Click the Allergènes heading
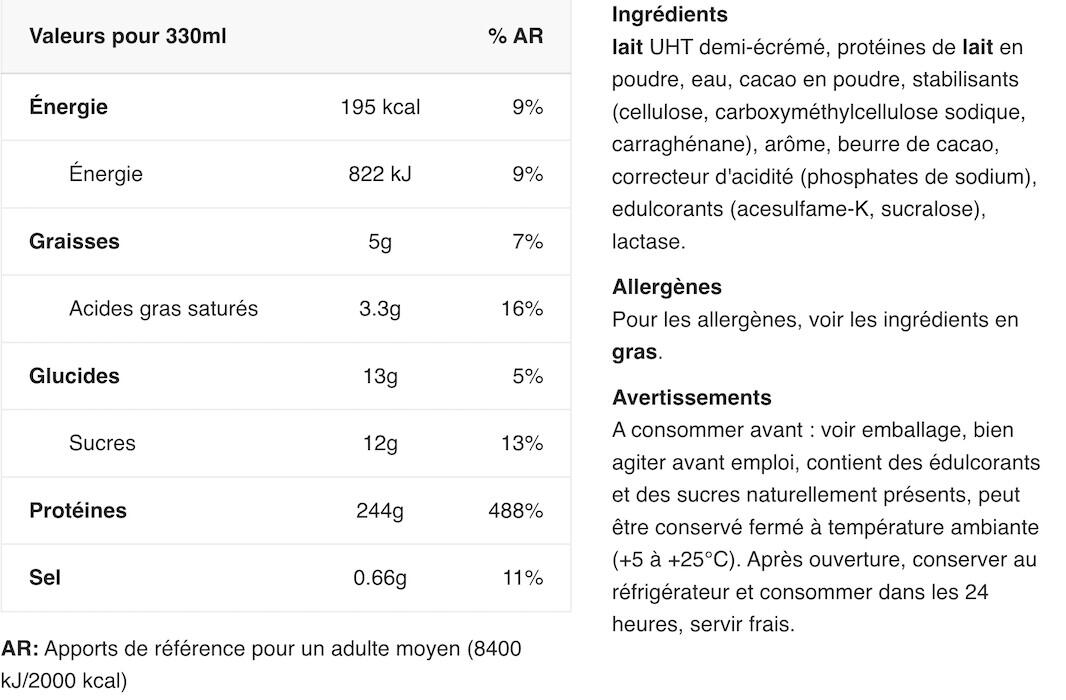 click(667, 287)
